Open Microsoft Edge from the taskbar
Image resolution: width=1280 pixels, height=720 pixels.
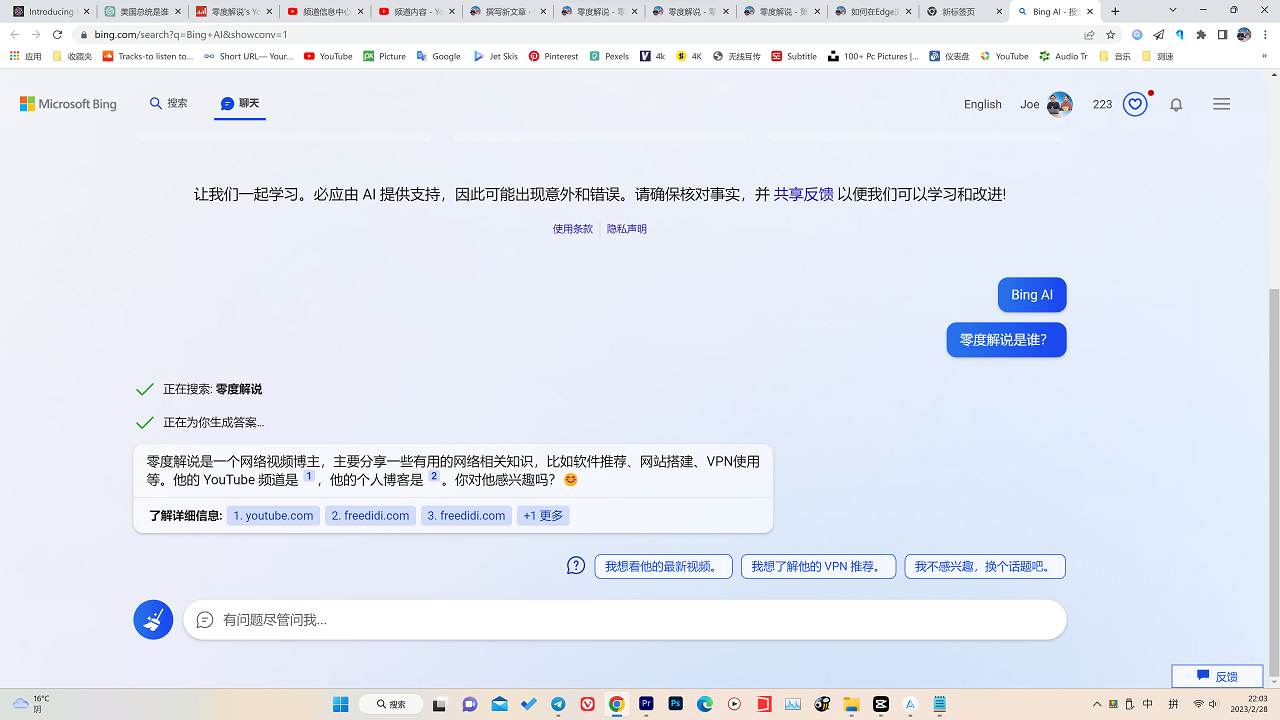(705, 704)
